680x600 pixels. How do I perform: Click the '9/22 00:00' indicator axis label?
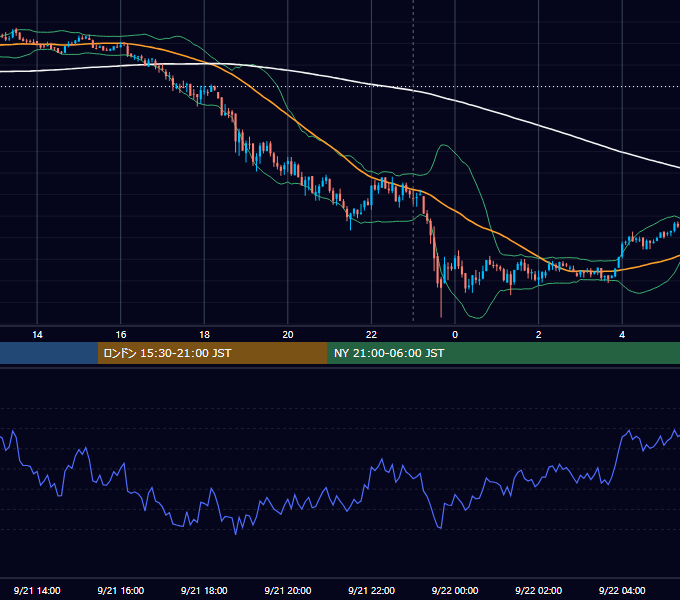pos(455,590)
